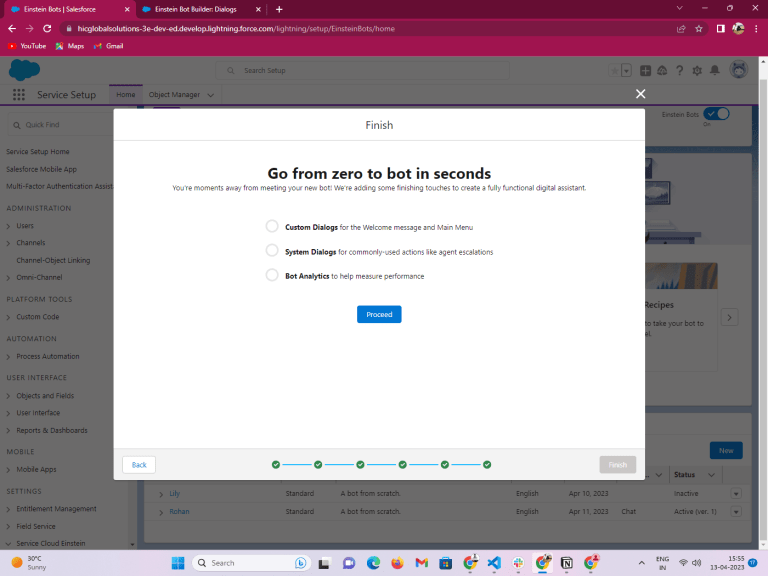The height and width of the screenshot is (576, 768).
Task: Click the Trailhead guidance icon in header
Action: [662, 71]
